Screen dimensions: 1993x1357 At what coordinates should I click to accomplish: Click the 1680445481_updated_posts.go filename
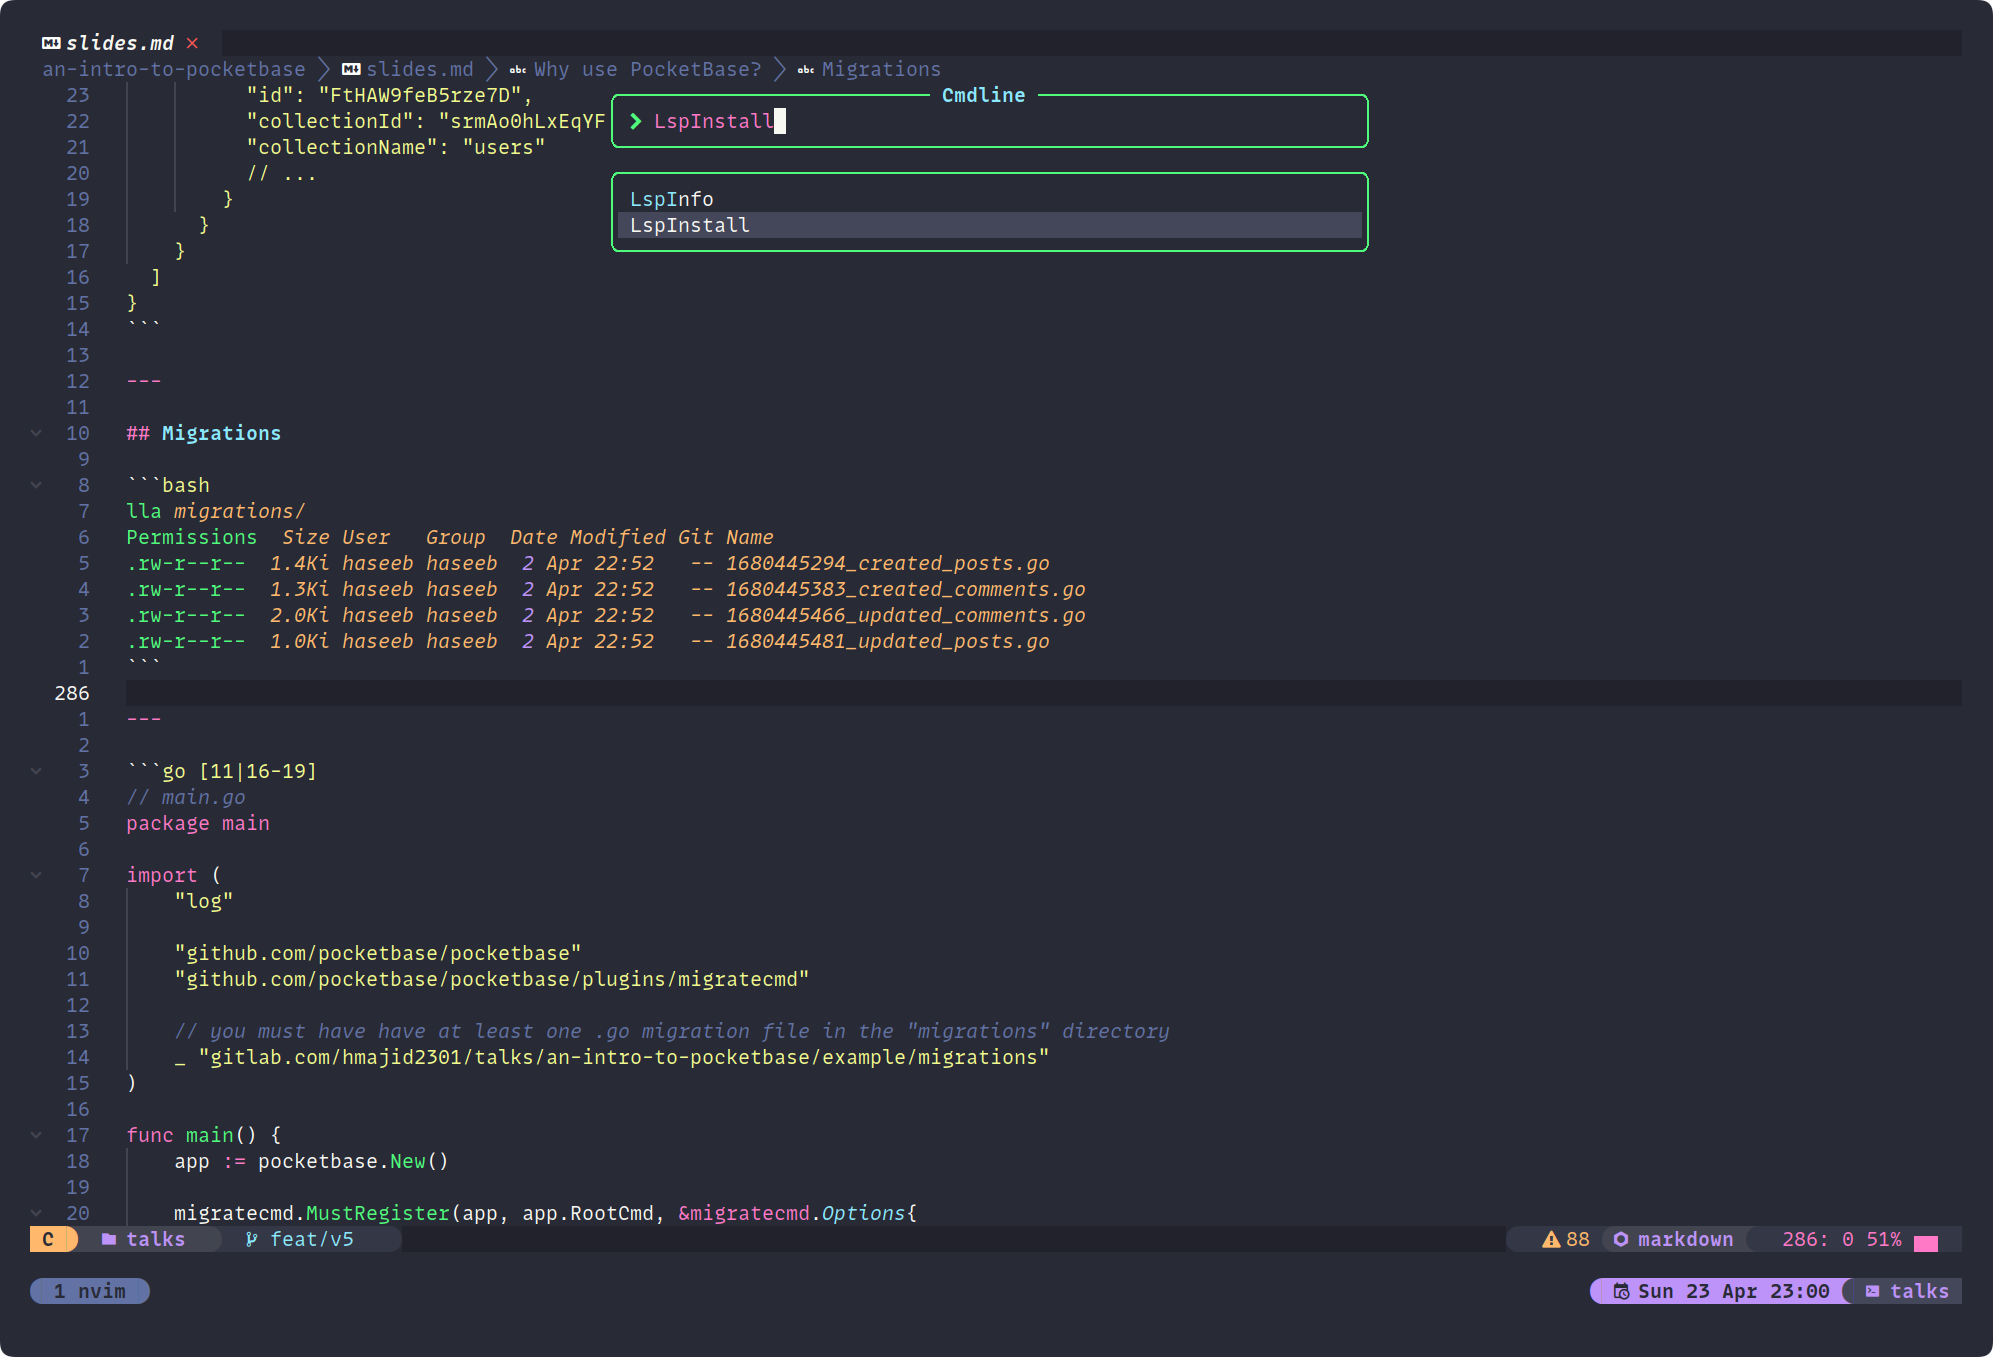tap(888, 641)
